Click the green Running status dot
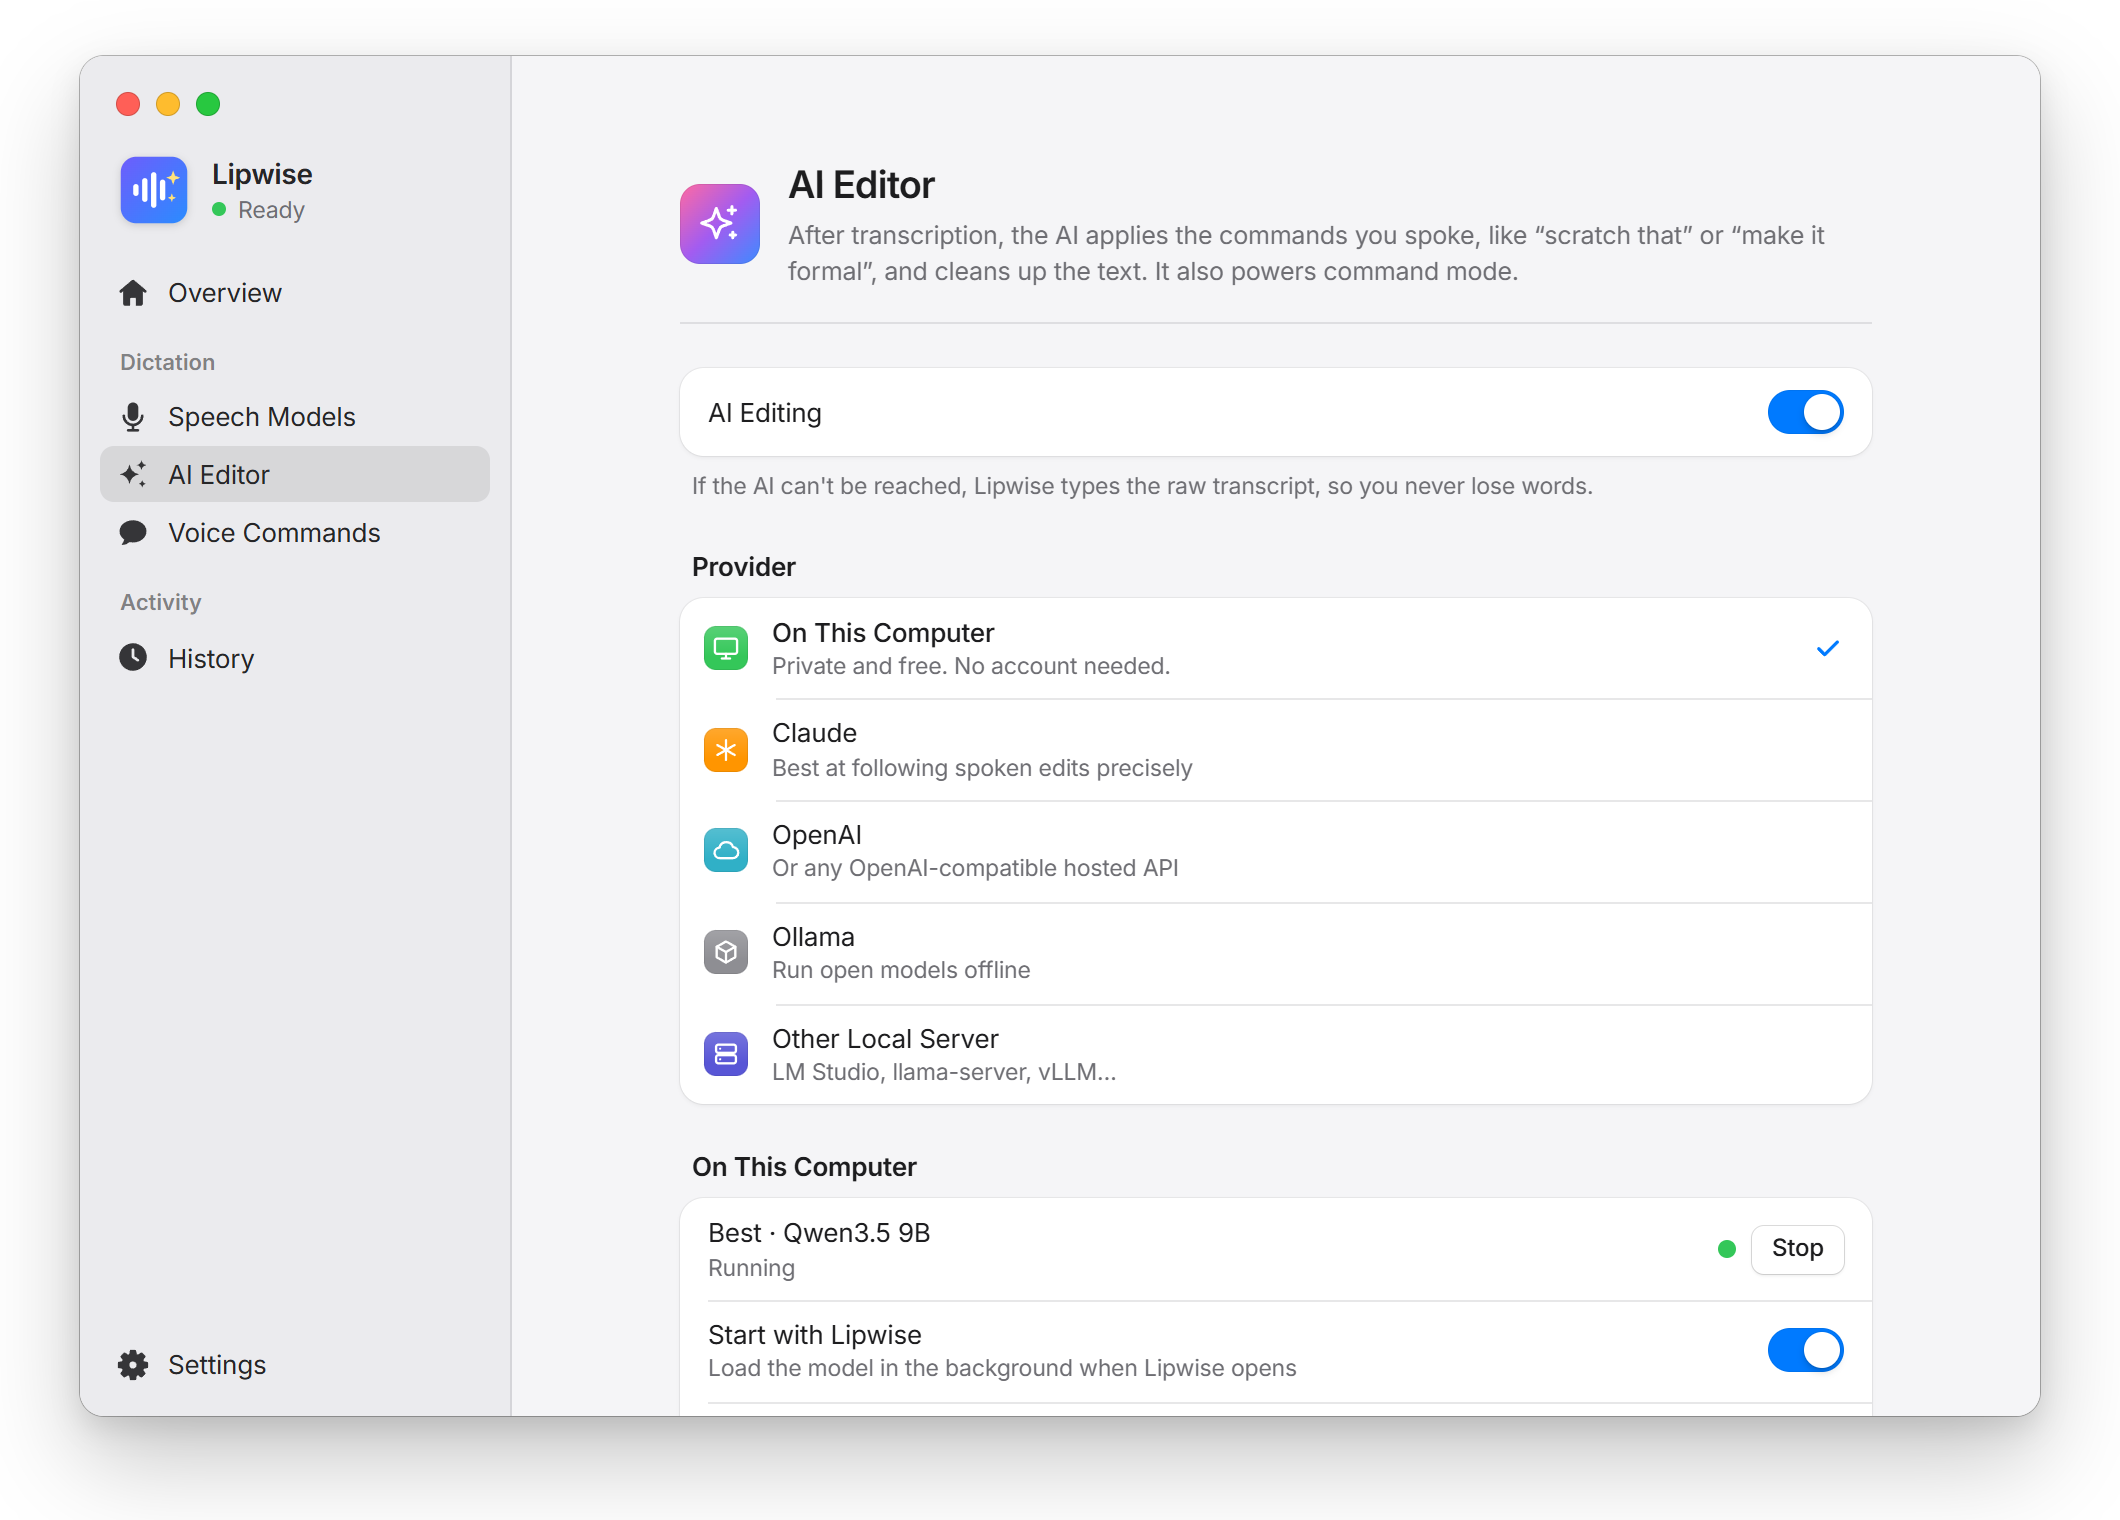 1726,1249
